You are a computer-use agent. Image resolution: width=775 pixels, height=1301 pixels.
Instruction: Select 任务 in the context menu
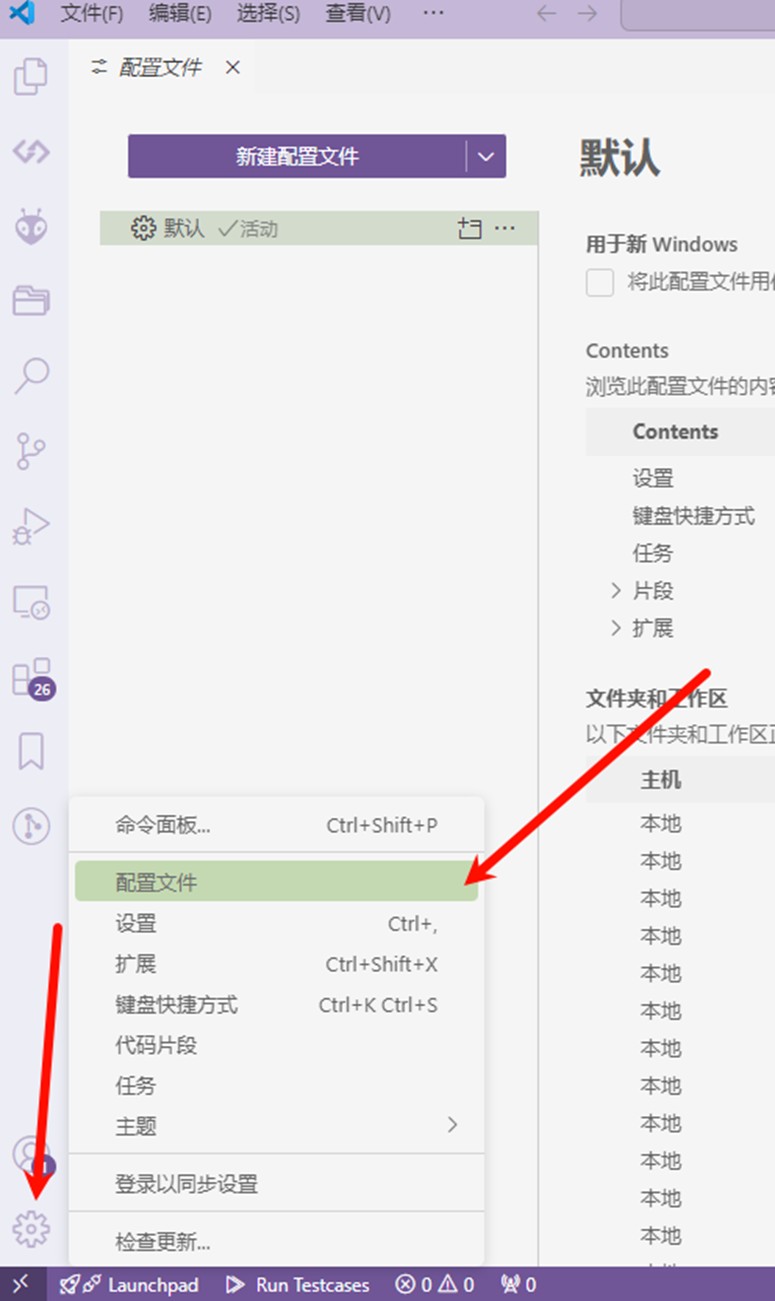click(276, 1085)
